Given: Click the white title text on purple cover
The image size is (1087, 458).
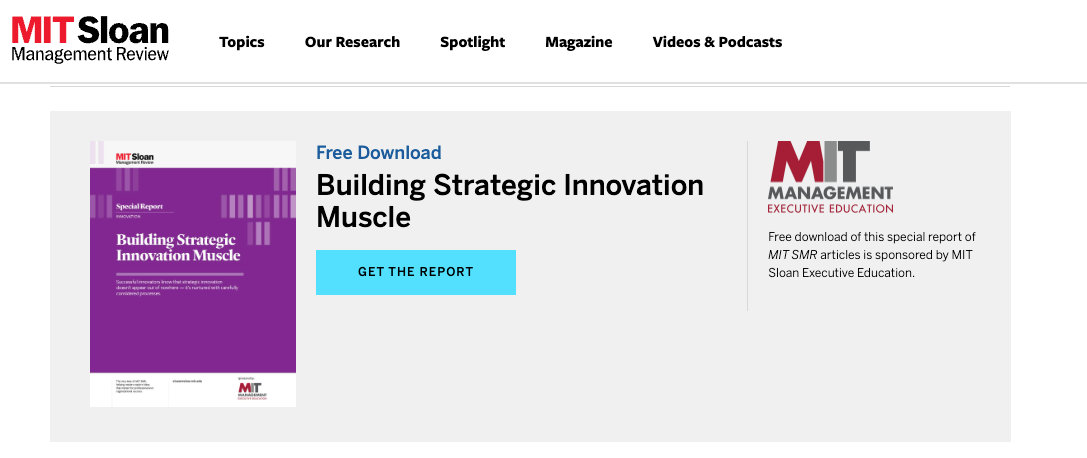Looking at the screenshot, I should tap(178, 247).
